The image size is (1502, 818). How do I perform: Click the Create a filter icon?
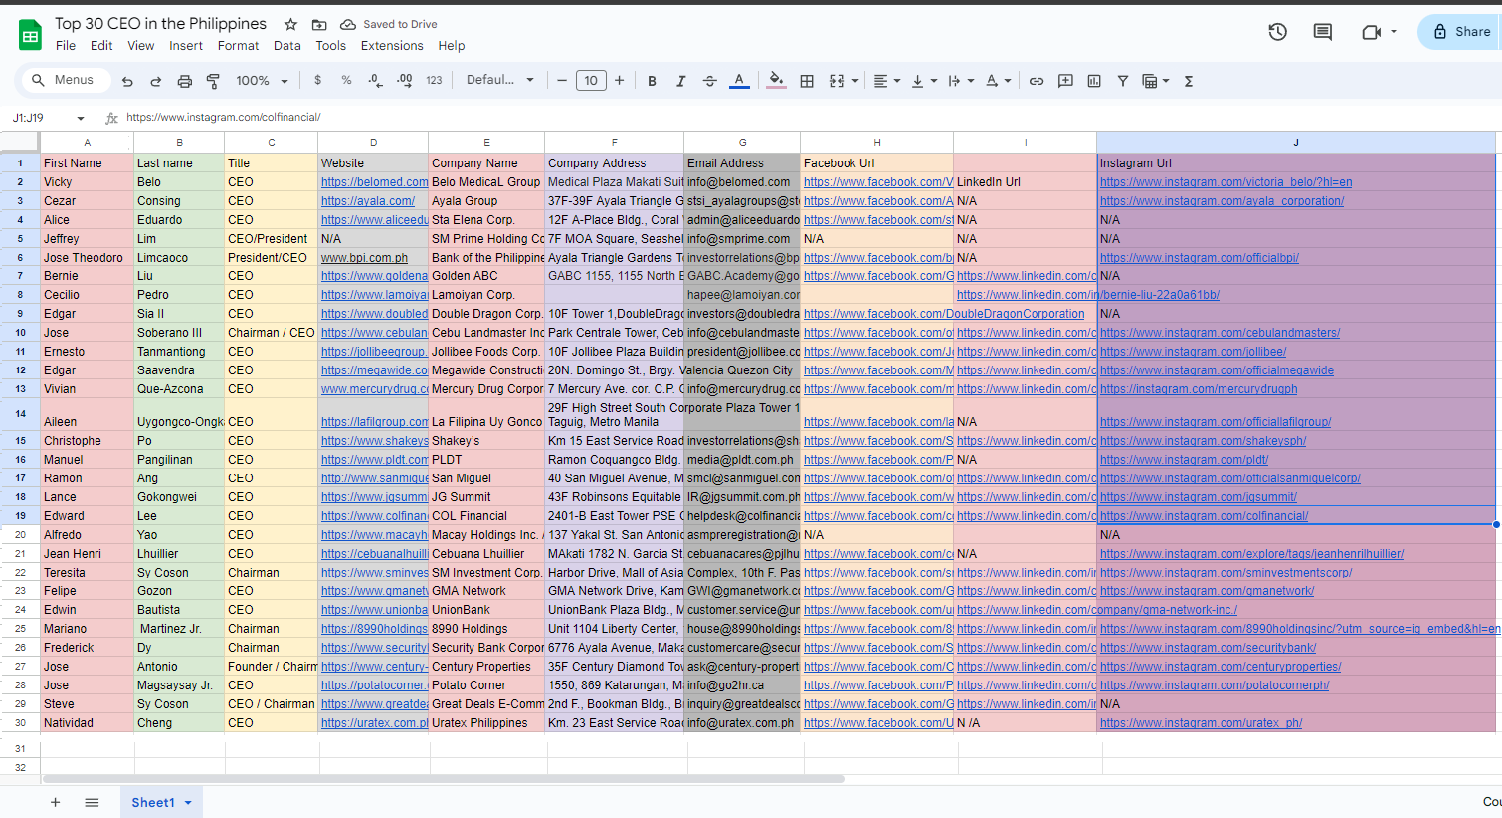(1123, 81)
